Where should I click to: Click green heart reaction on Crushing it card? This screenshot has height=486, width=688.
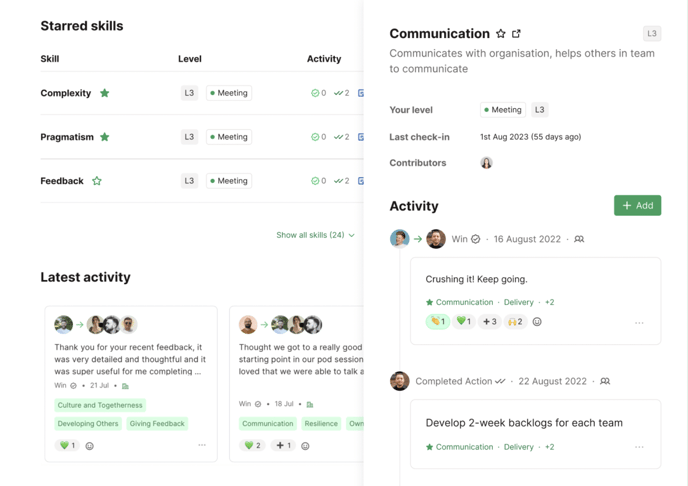(x=463, y=322)
